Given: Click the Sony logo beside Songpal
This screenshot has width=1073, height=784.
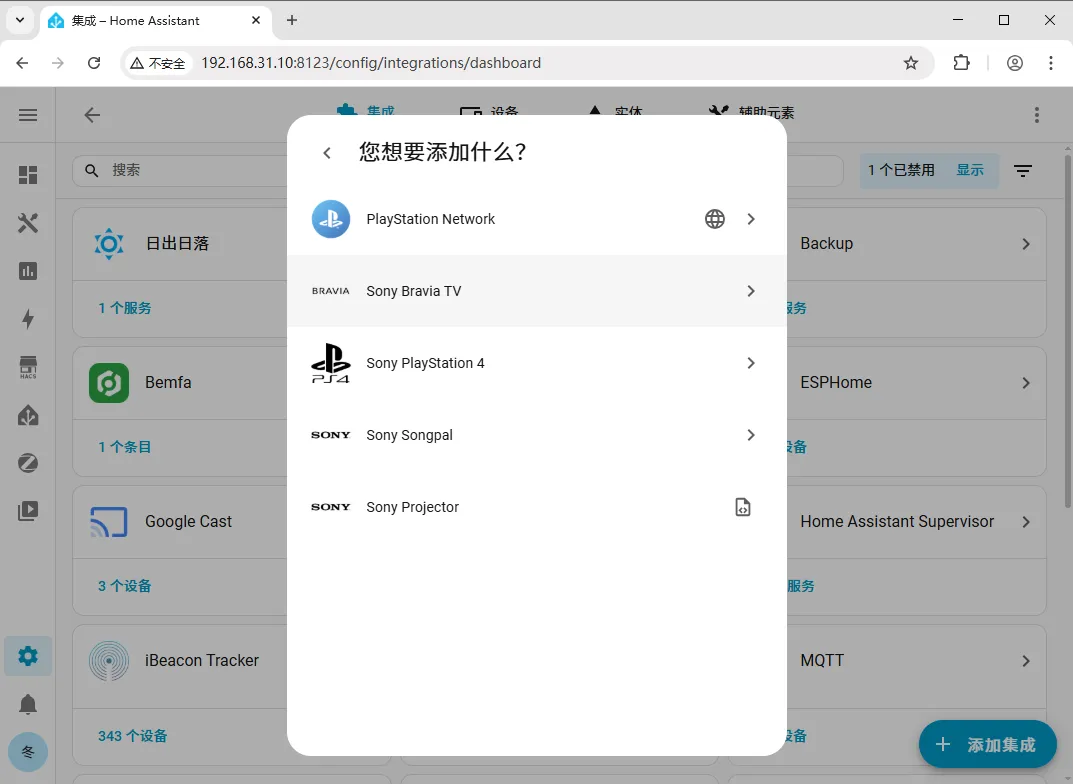Looking at the screenshot, I should point(331,435).
